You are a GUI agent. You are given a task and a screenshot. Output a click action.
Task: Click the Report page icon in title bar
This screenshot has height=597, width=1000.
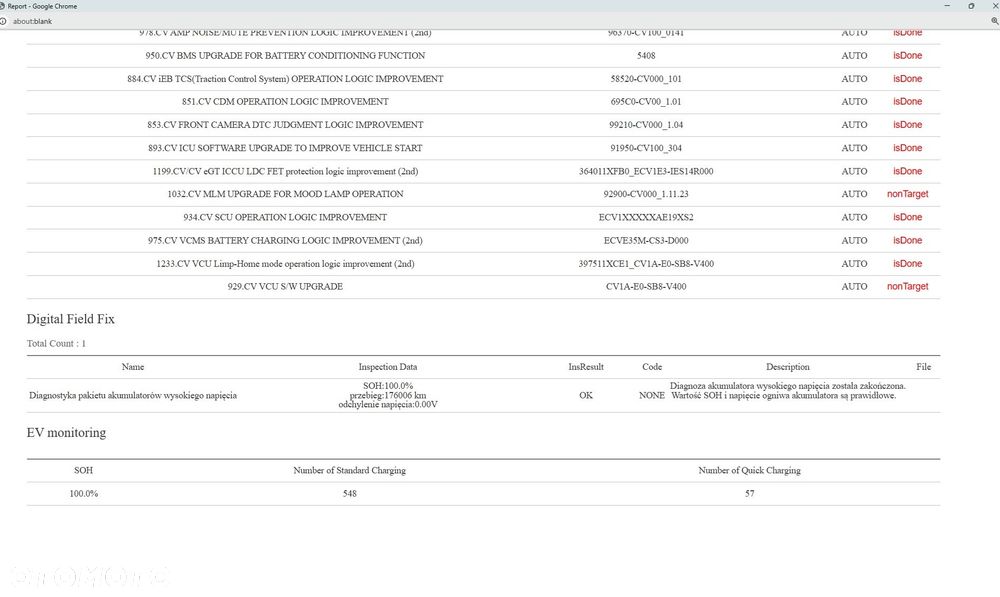click(x=2, y=6)
